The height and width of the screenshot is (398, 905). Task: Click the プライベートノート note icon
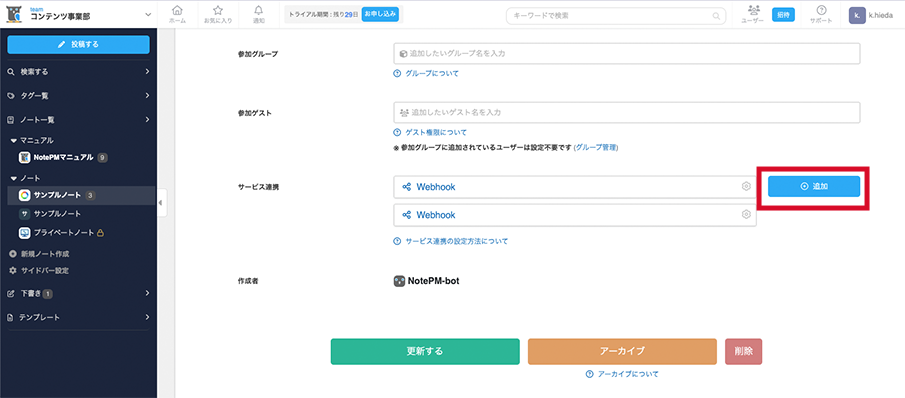coord(24,233)
